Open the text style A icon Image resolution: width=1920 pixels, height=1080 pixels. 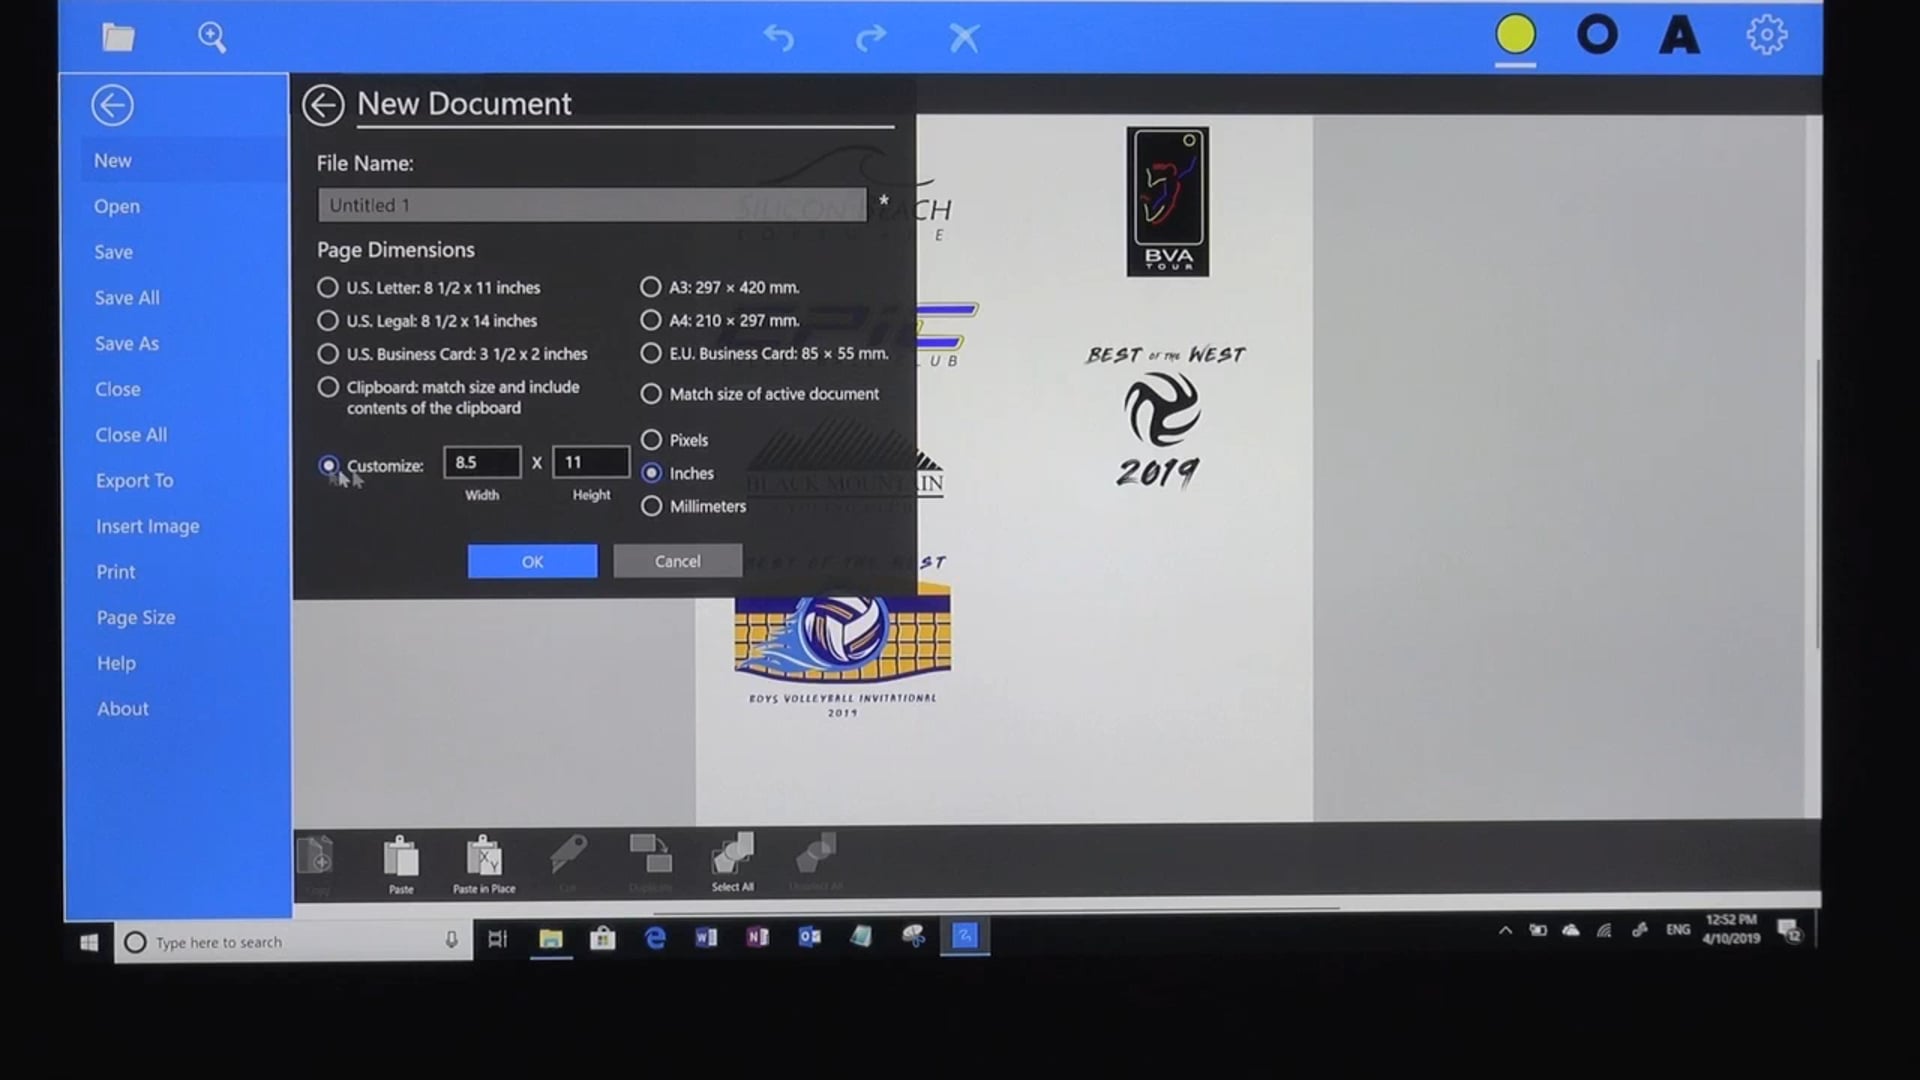pos(1679,35)
